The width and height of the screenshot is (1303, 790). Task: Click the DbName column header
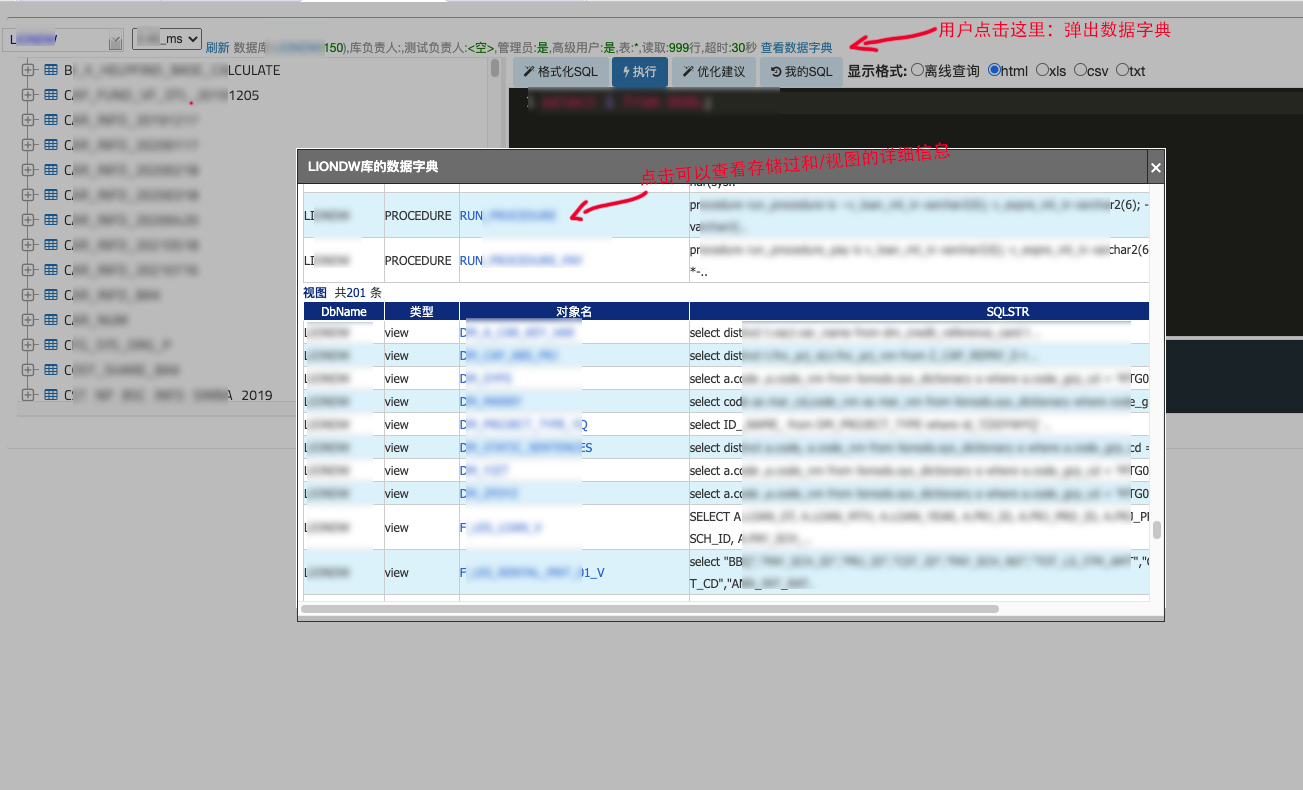pyautogui.click(x=344, y=311)
